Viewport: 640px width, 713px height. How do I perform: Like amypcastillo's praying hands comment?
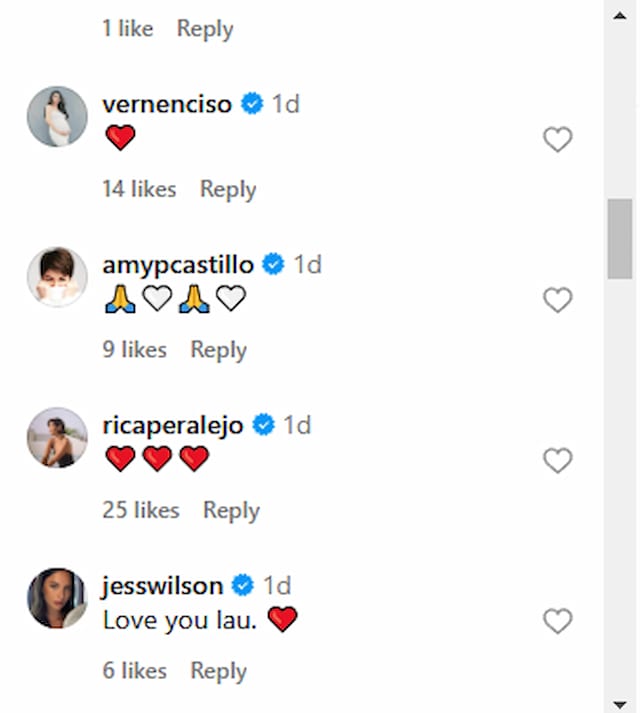click(558, 300)
